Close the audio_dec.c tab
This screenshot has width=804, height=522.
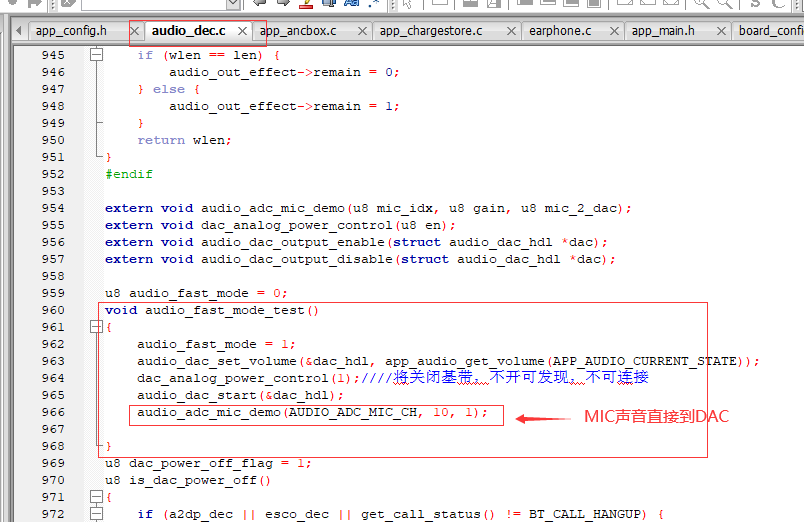pos(243,31)
